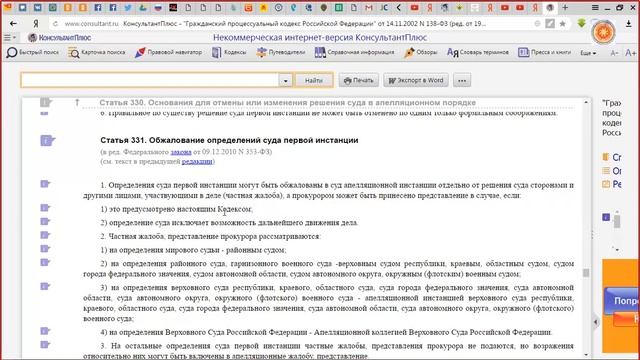Click the up arrow beside the Статья 330 header
Screen dimensions: 640x360
pos(77,102)
